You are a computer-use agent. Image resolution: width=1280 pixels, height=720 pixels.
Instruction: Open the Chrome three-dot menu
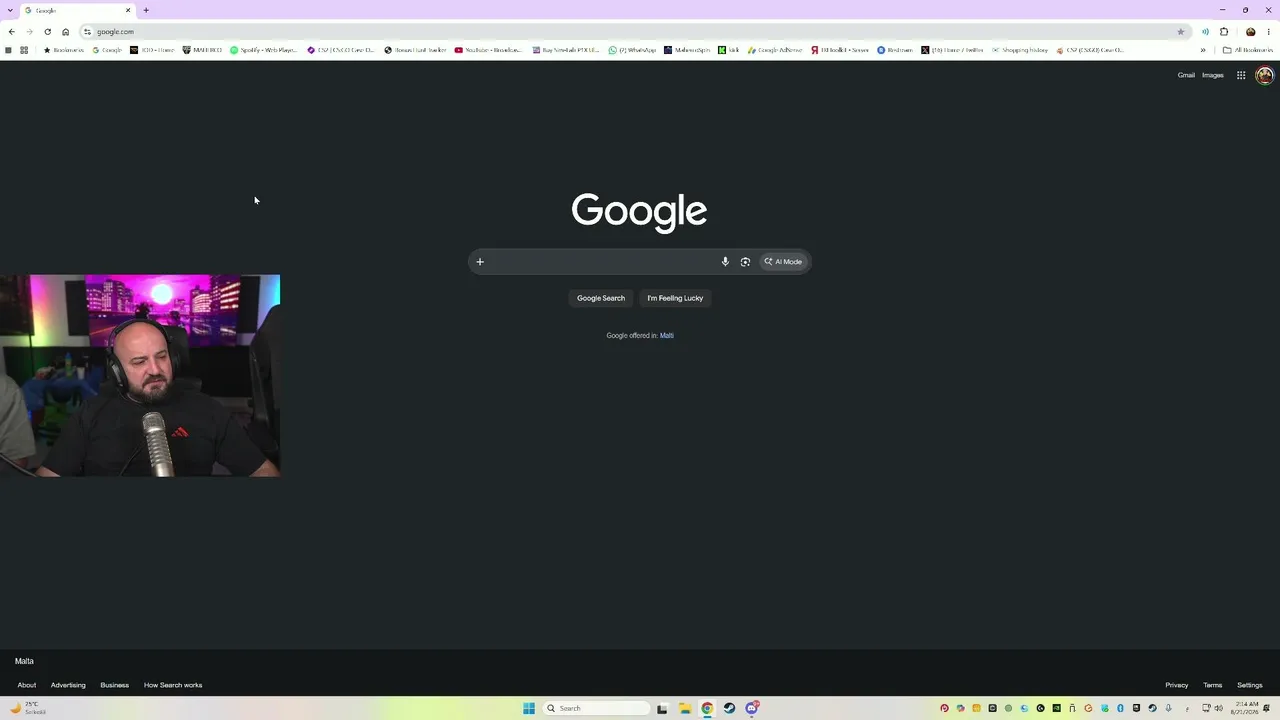click(1269, 32)
